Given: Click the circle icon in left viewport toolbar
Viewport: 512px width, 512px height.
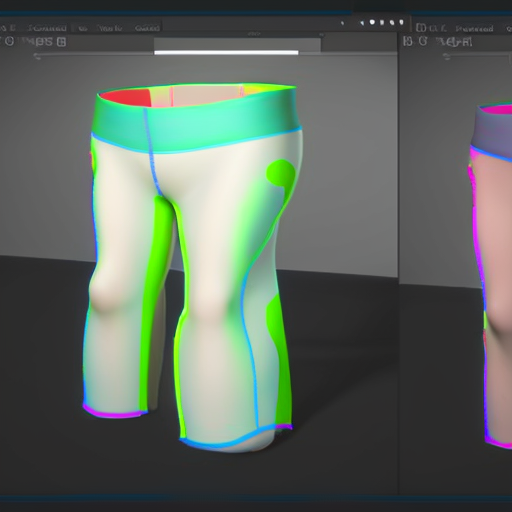Looking at the screenshot, I should (10, 41).
